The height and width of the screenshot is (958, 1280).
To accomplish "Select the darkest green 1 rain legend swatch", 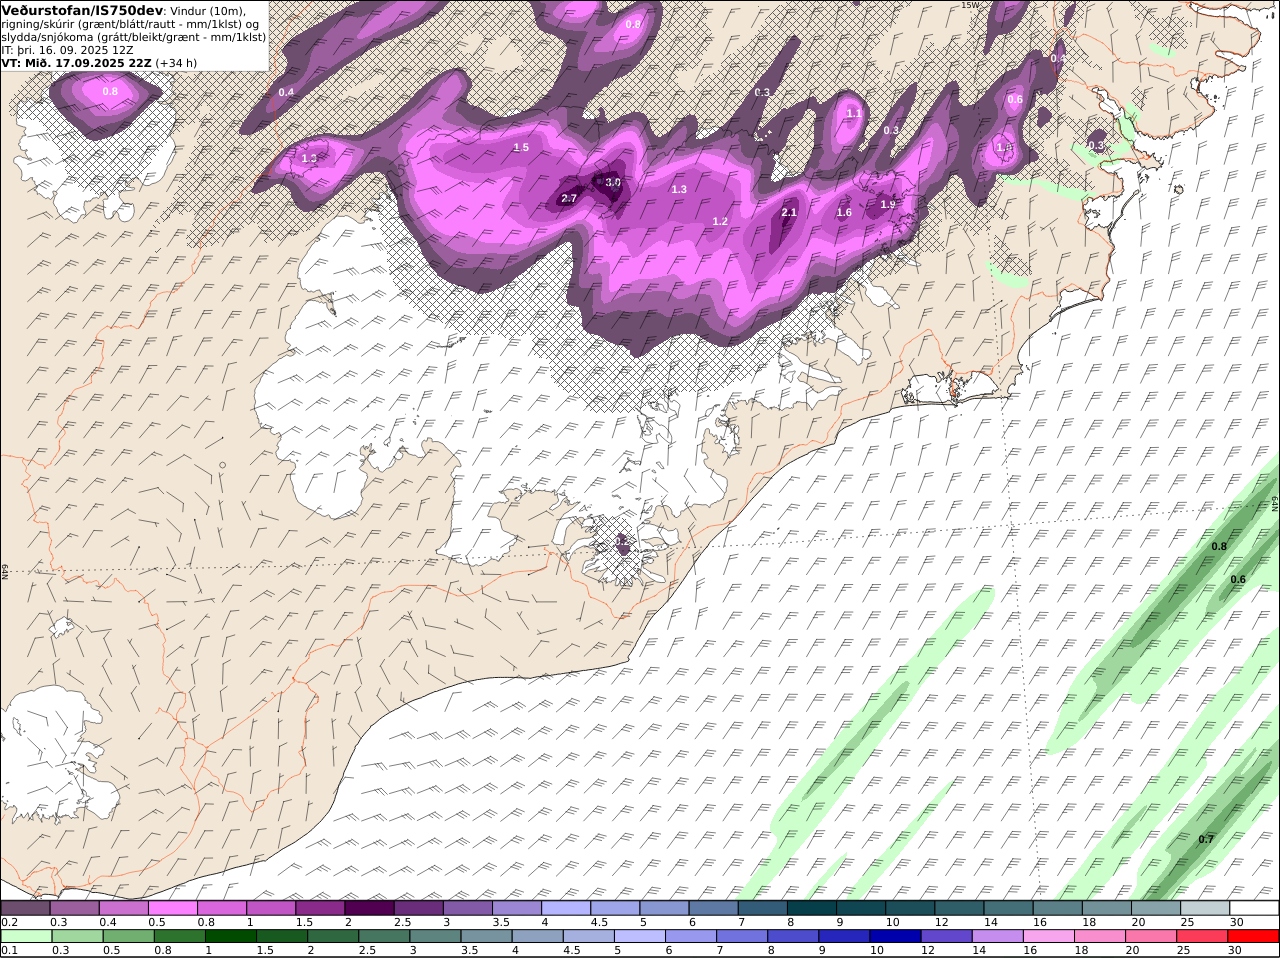I will [x=230, y=936].
